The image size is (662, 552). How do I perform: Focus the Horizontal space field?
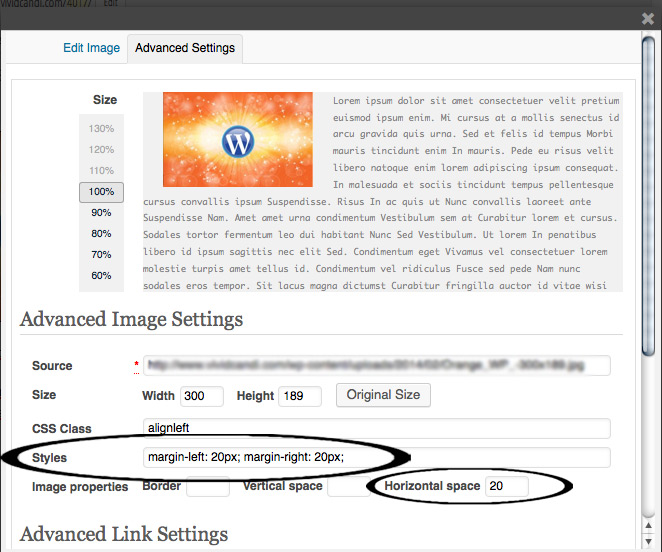(x=506, y=487)
